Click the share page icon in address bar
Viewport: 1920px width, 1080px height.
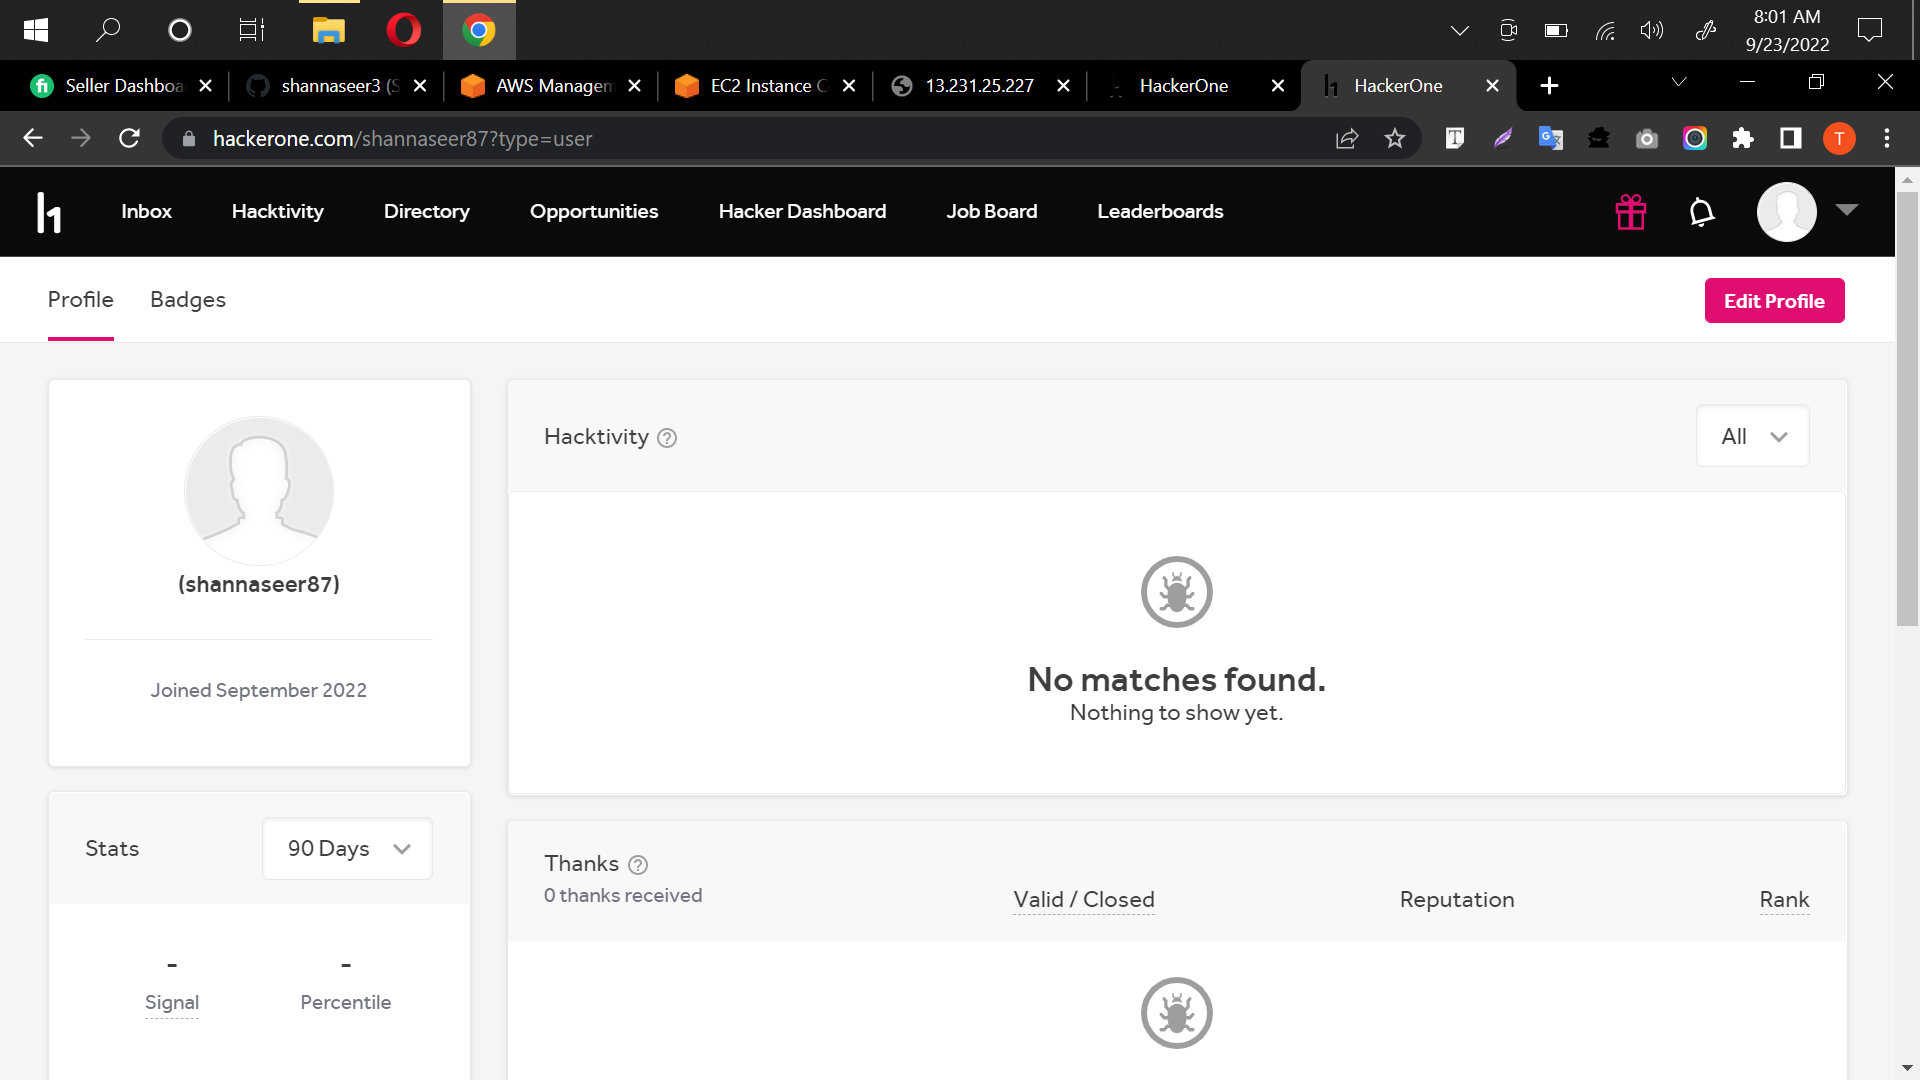pyautogui.click(x=1347, y=139)
